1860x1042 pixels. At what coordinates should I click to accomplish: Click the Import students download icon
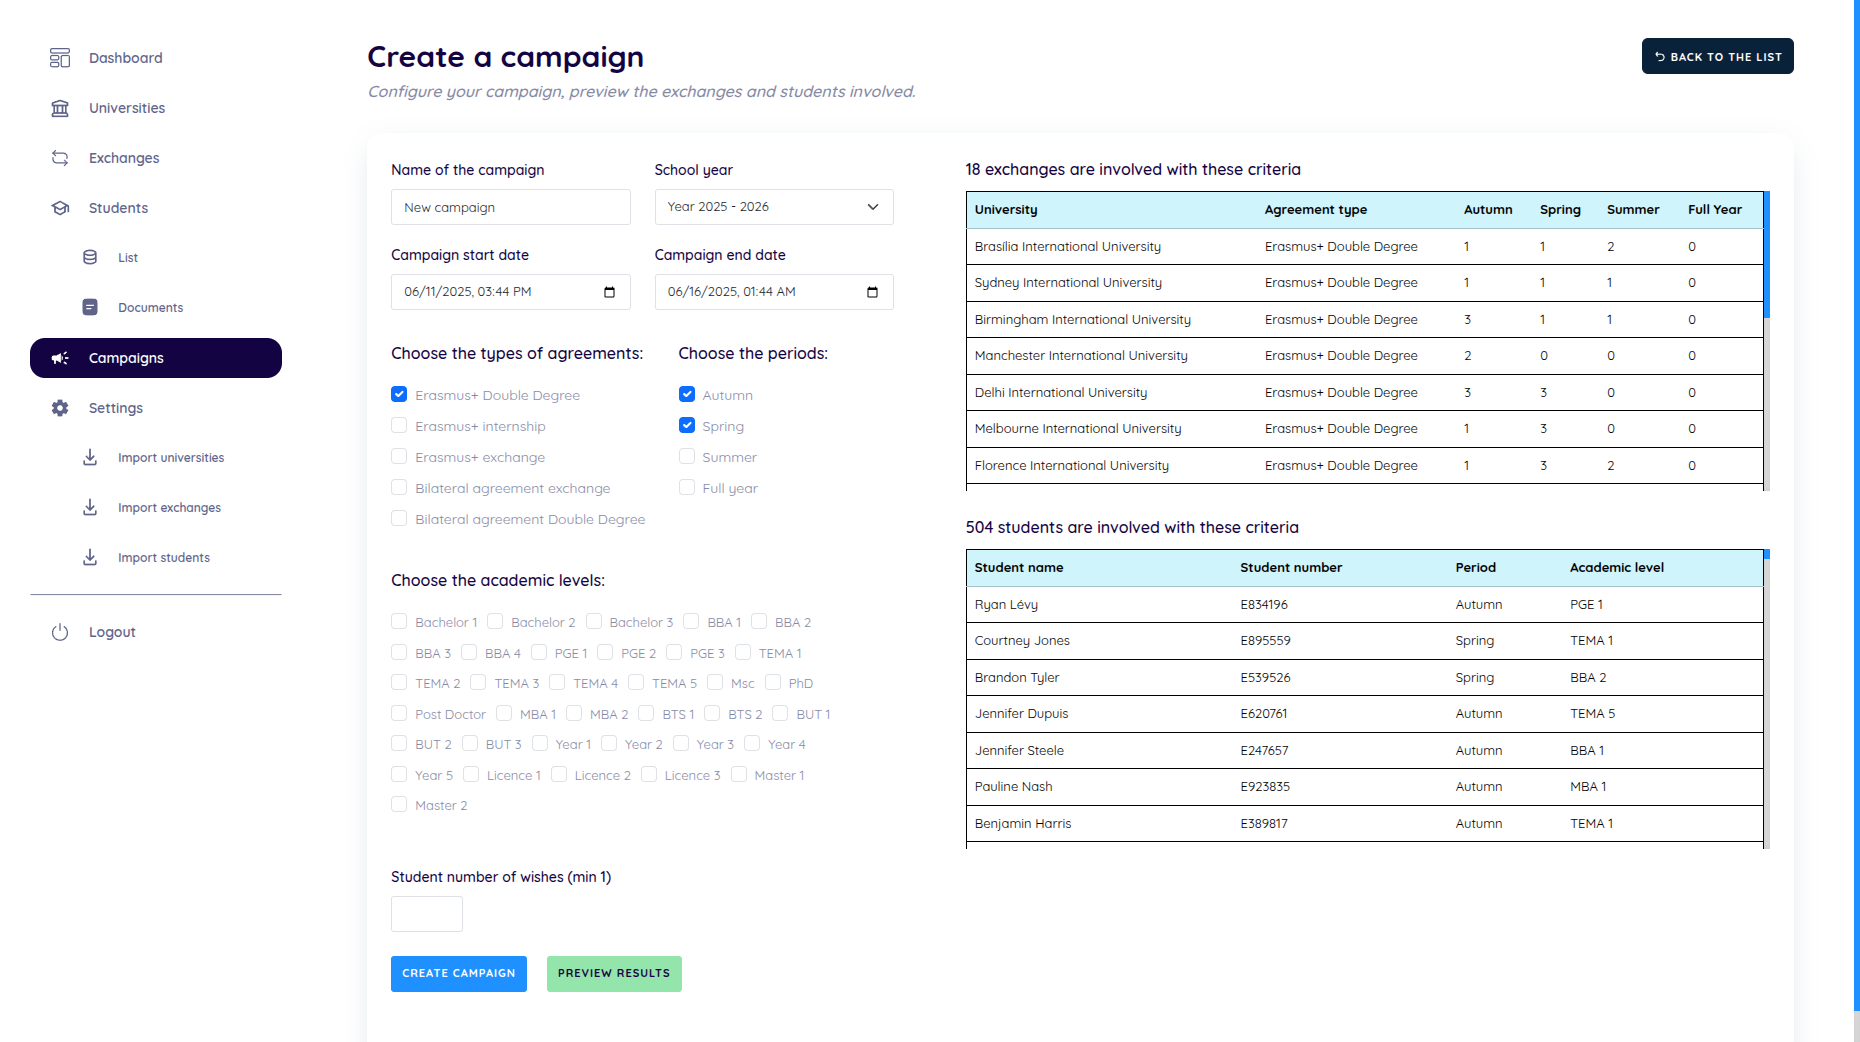click(x=90, y=557)
